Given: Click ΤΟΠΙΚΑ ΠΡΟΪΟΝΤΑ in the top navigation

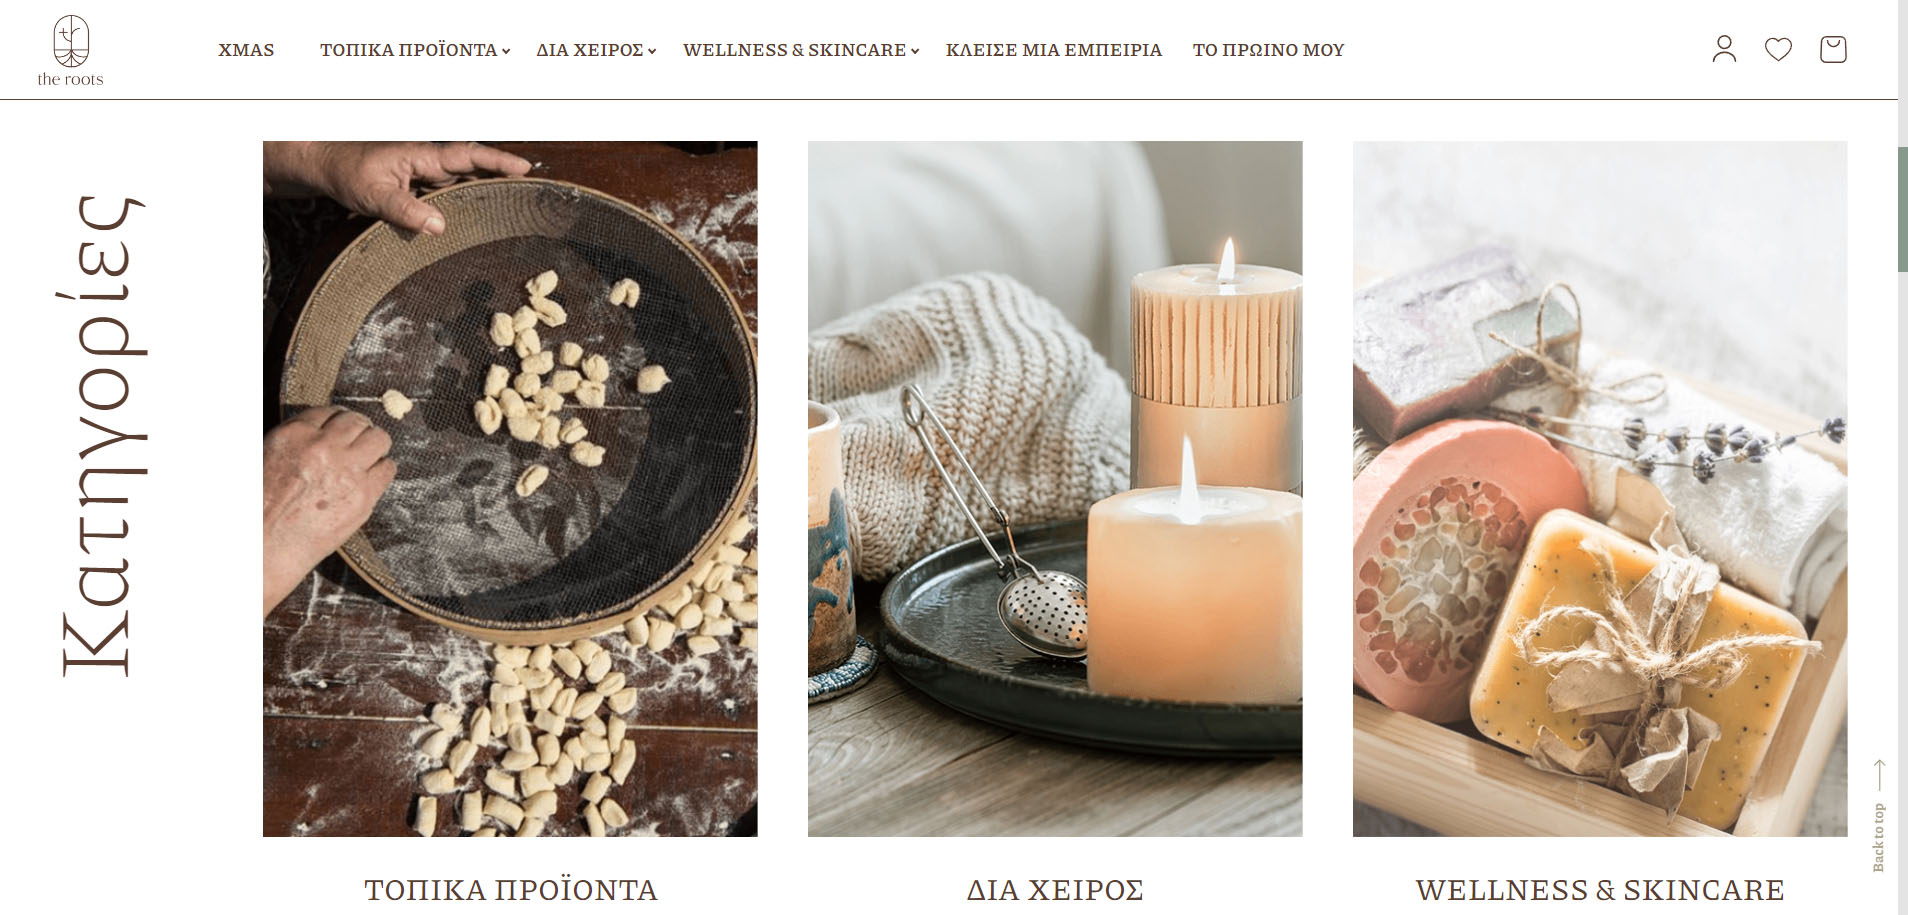Looking at the screenshot, I should [408, 50].
